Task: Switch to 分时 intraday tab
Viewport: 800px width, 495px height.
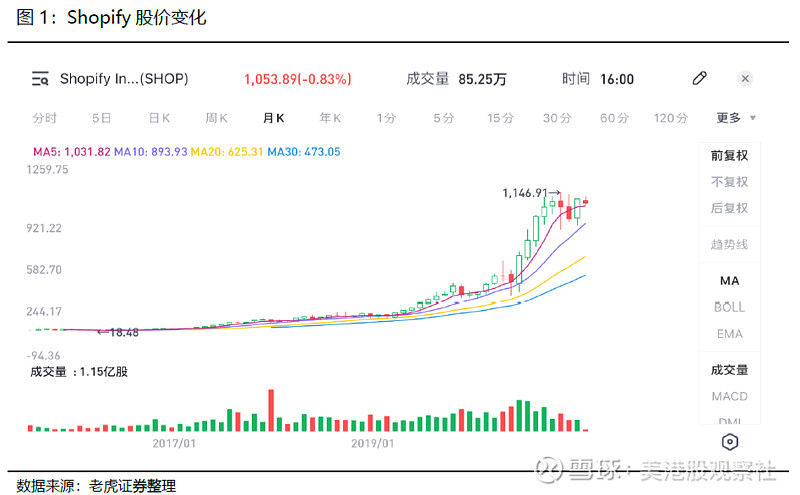Action: [44, 118]
